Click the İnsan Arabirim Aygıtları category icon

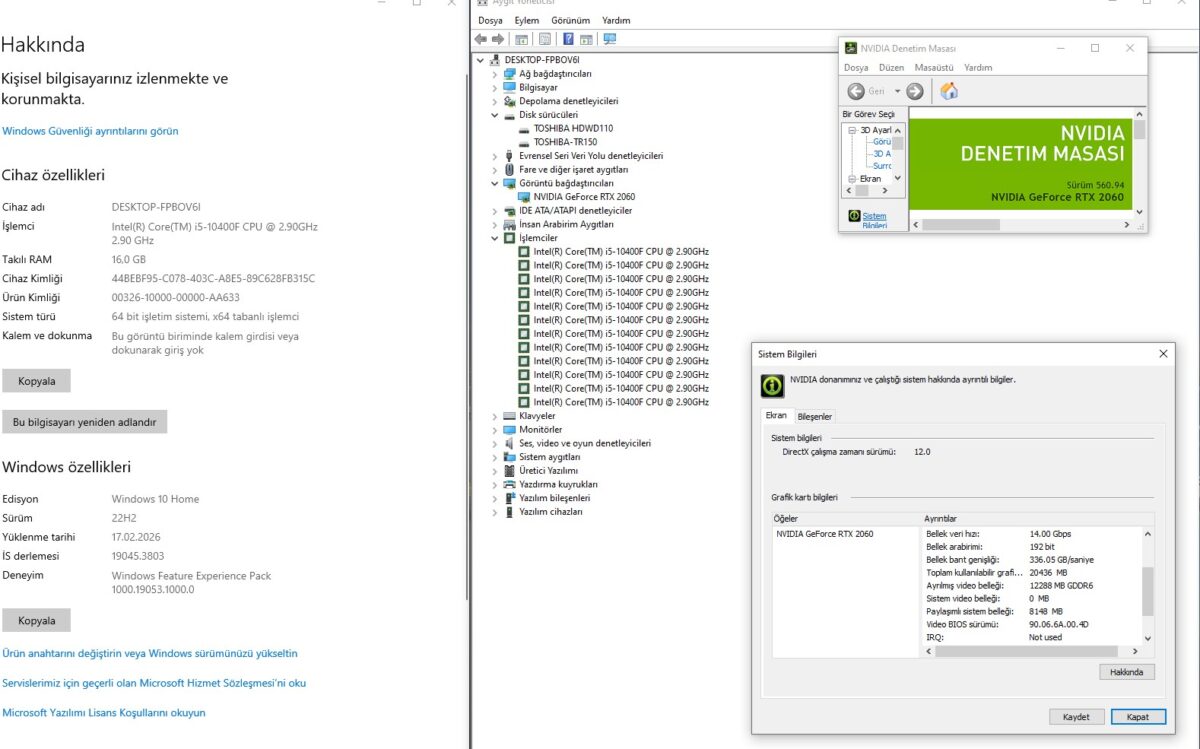510,225
